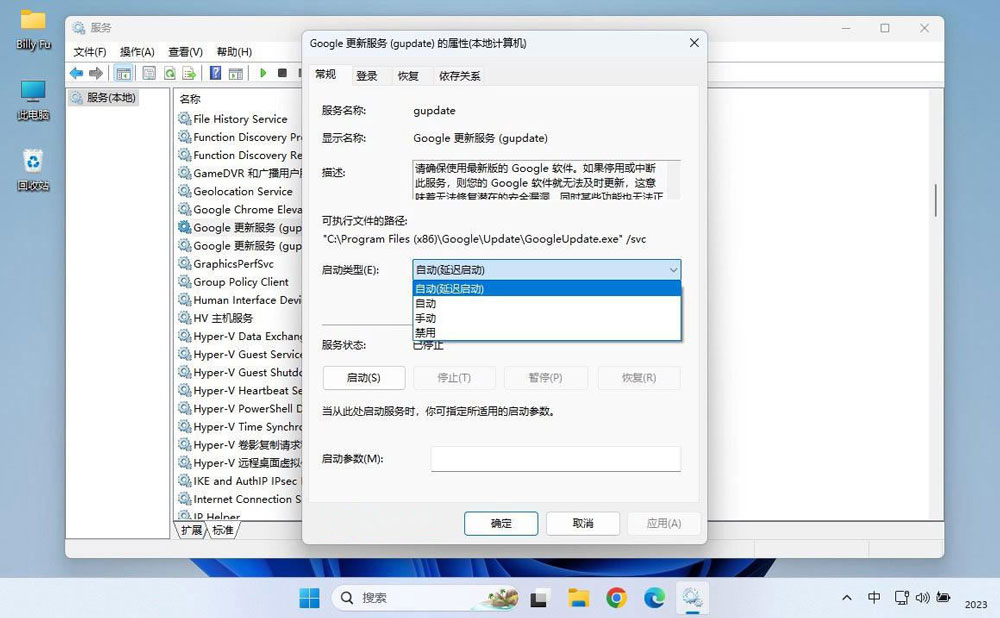Click the Back arrow toolbar icon
Viewport: 1000px width, 618px height.
[76, 73]
